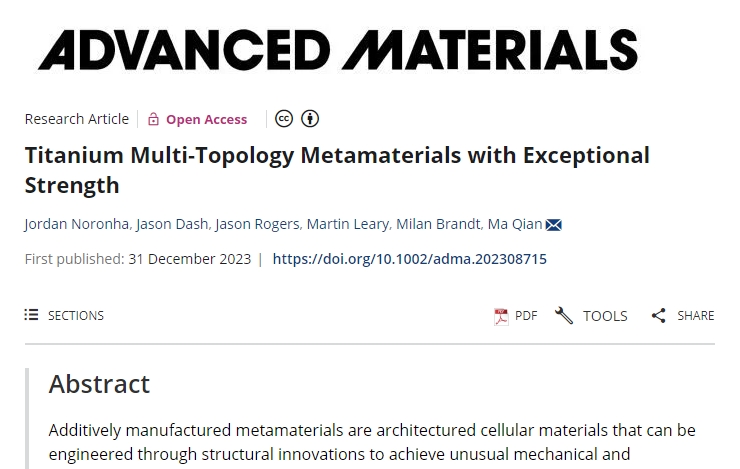Click the Sections list icon
Viewport: 740px width, 469px height.
31,315
